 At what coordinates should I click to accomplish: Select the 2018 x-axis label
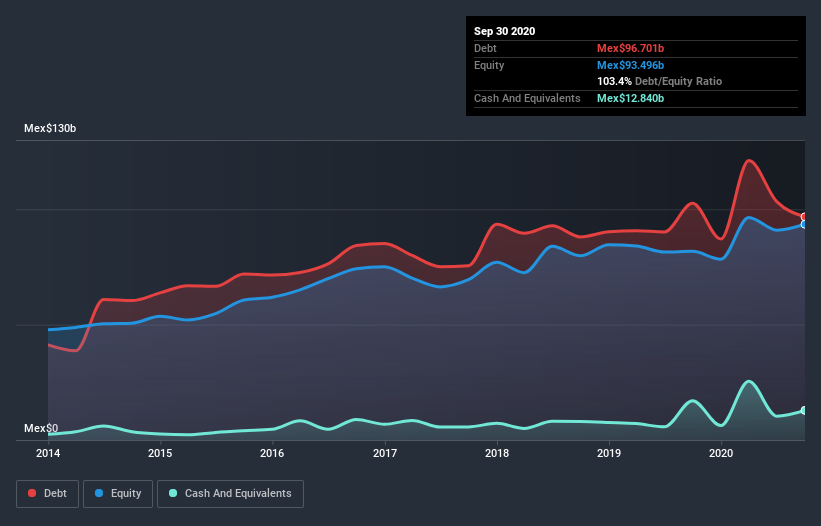coord(497,453)
